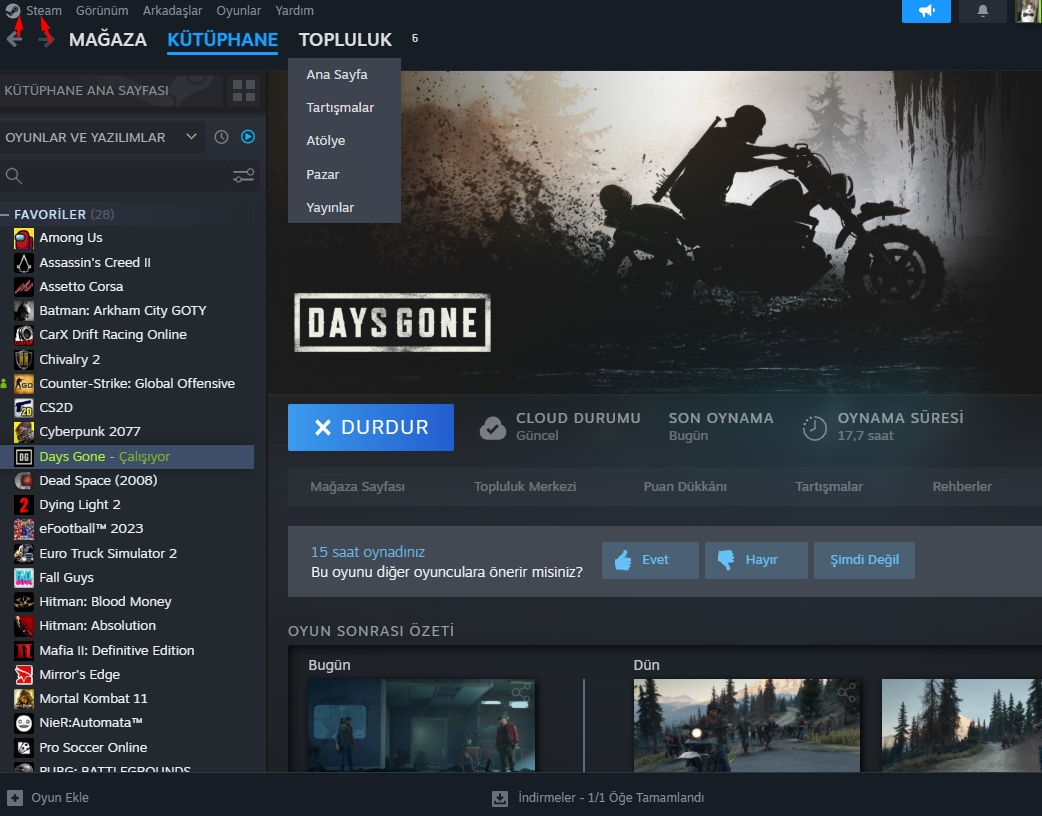The height and width of the screenshot is (816, 1042).
Task: Open the notifications bell
Action: click(x=982, y=11)
